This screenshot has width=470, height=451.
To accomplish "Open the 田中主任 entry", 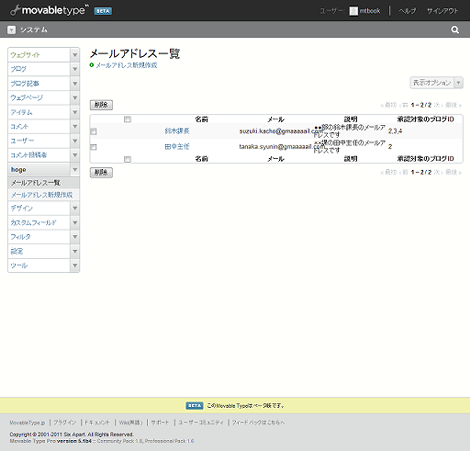I will coord(177,146).
